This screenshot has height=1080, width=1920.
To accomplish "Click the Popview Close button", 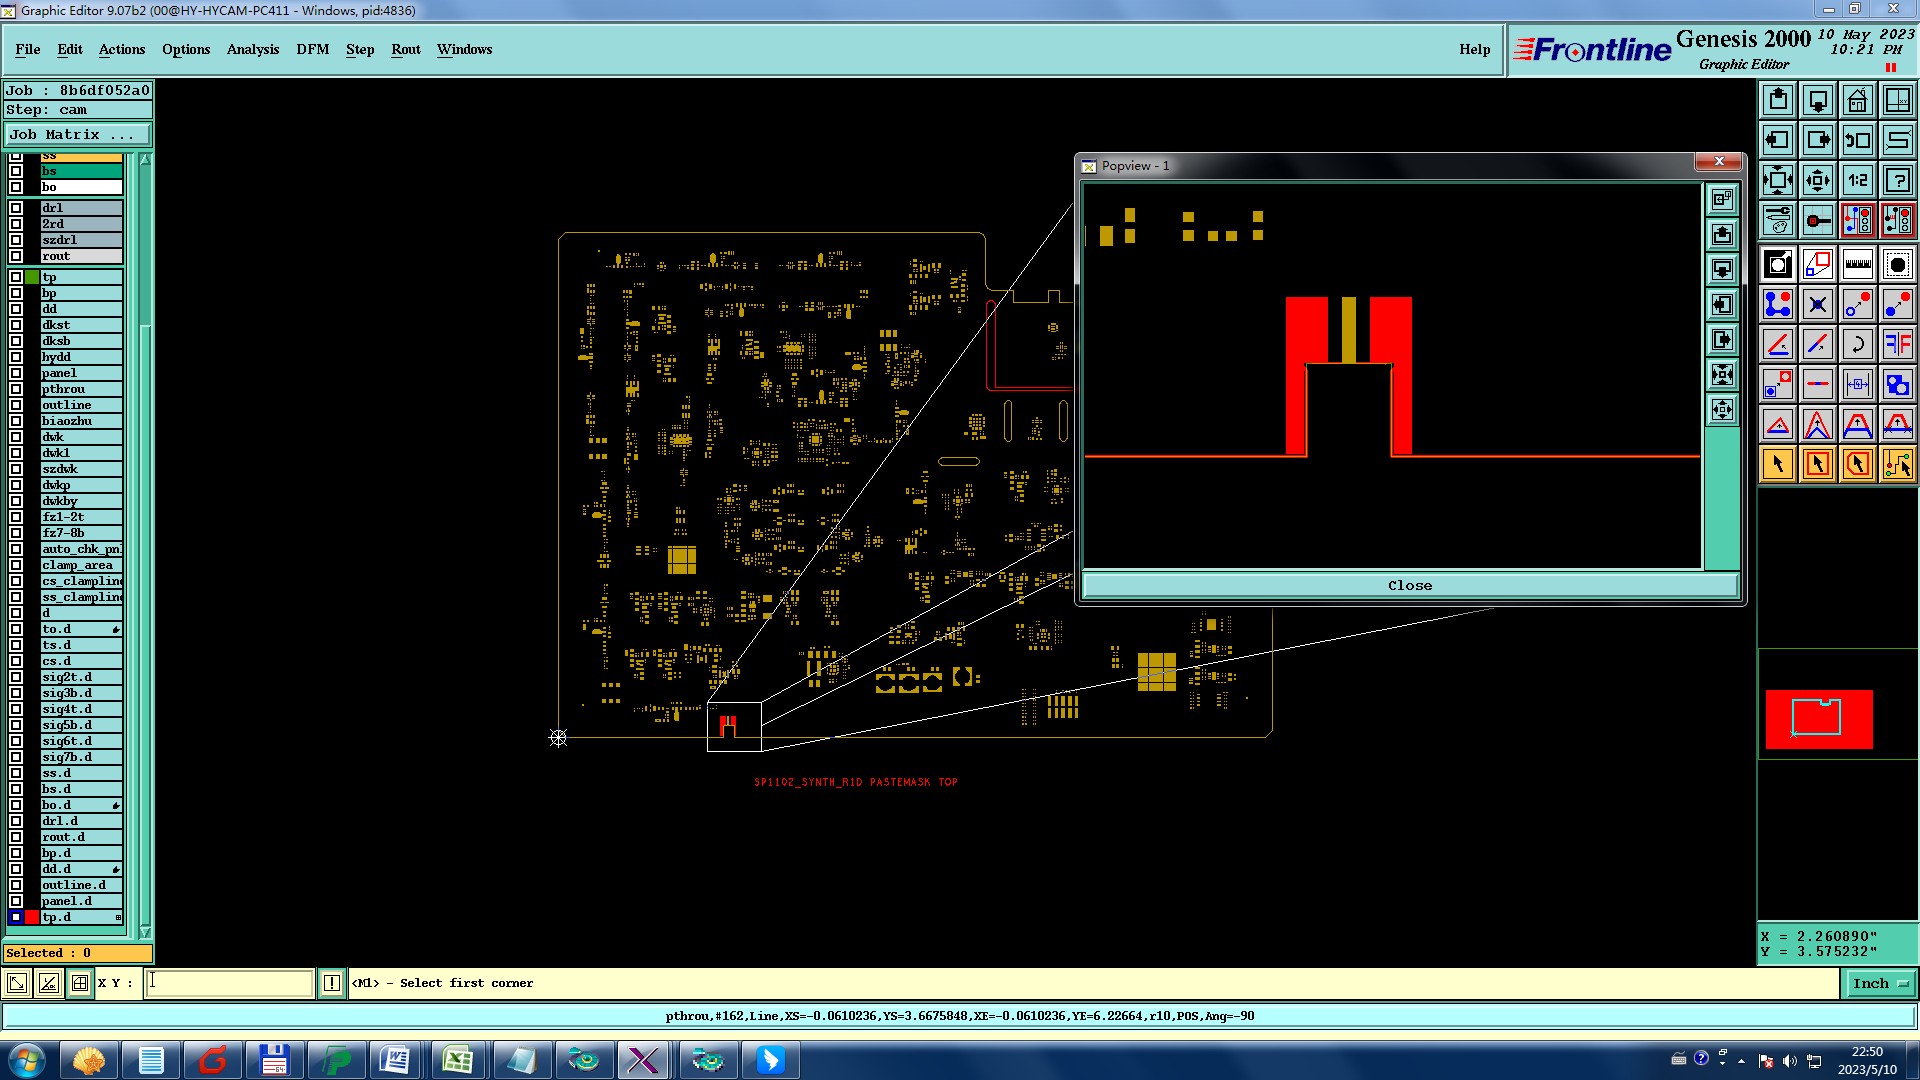I will click(x=1409, y=586).
